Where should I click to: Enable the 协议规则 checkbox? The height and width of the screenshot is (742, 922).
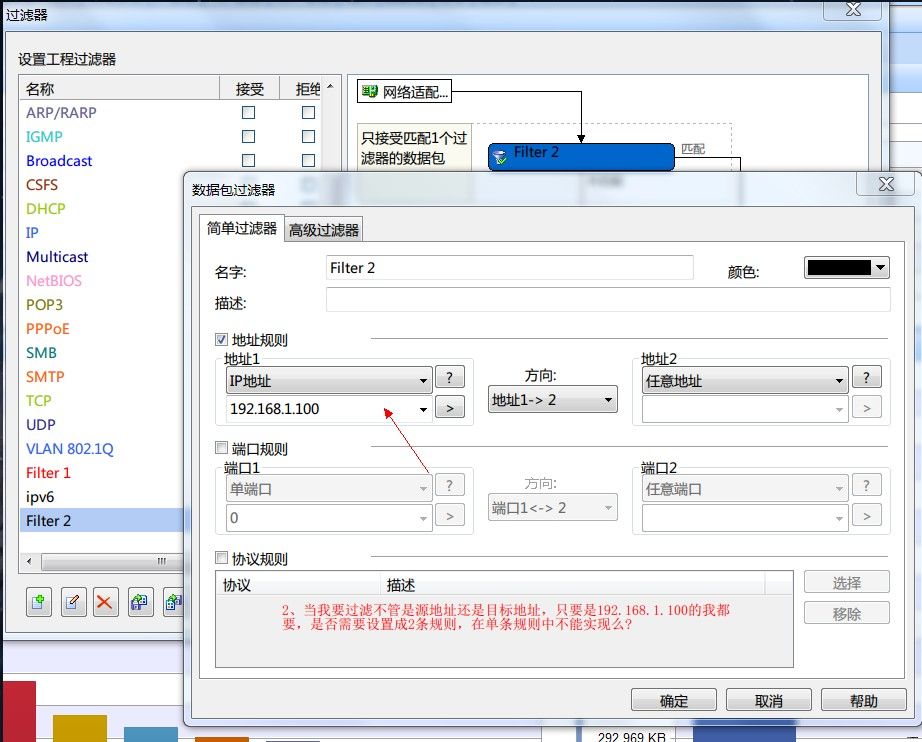[222, 559]
